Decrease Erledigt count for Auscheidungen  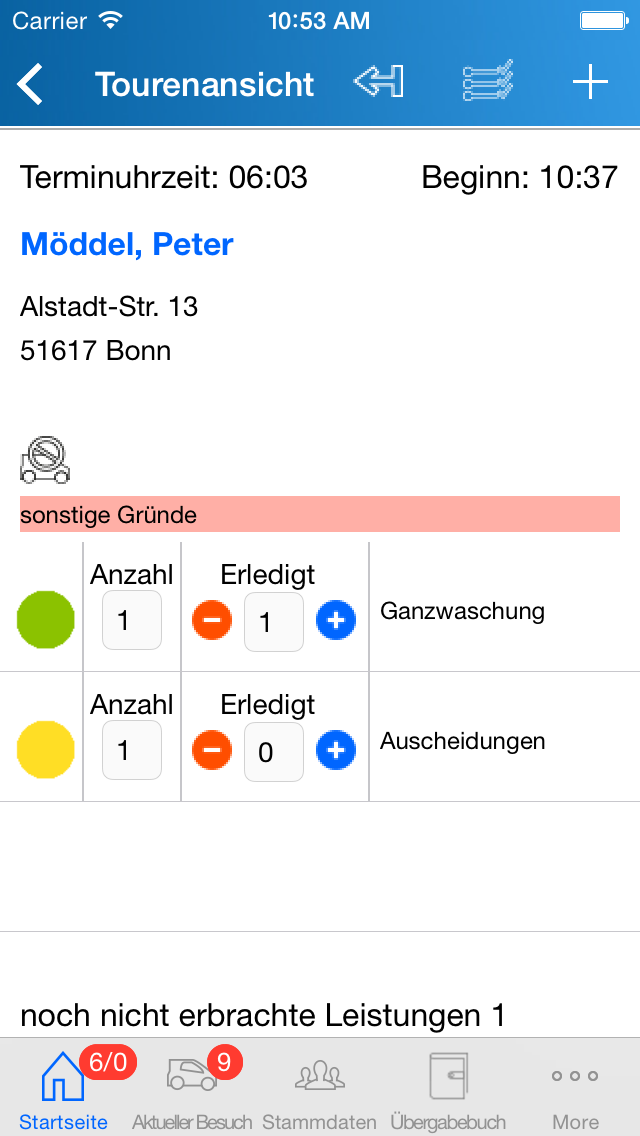coord(212,750)
